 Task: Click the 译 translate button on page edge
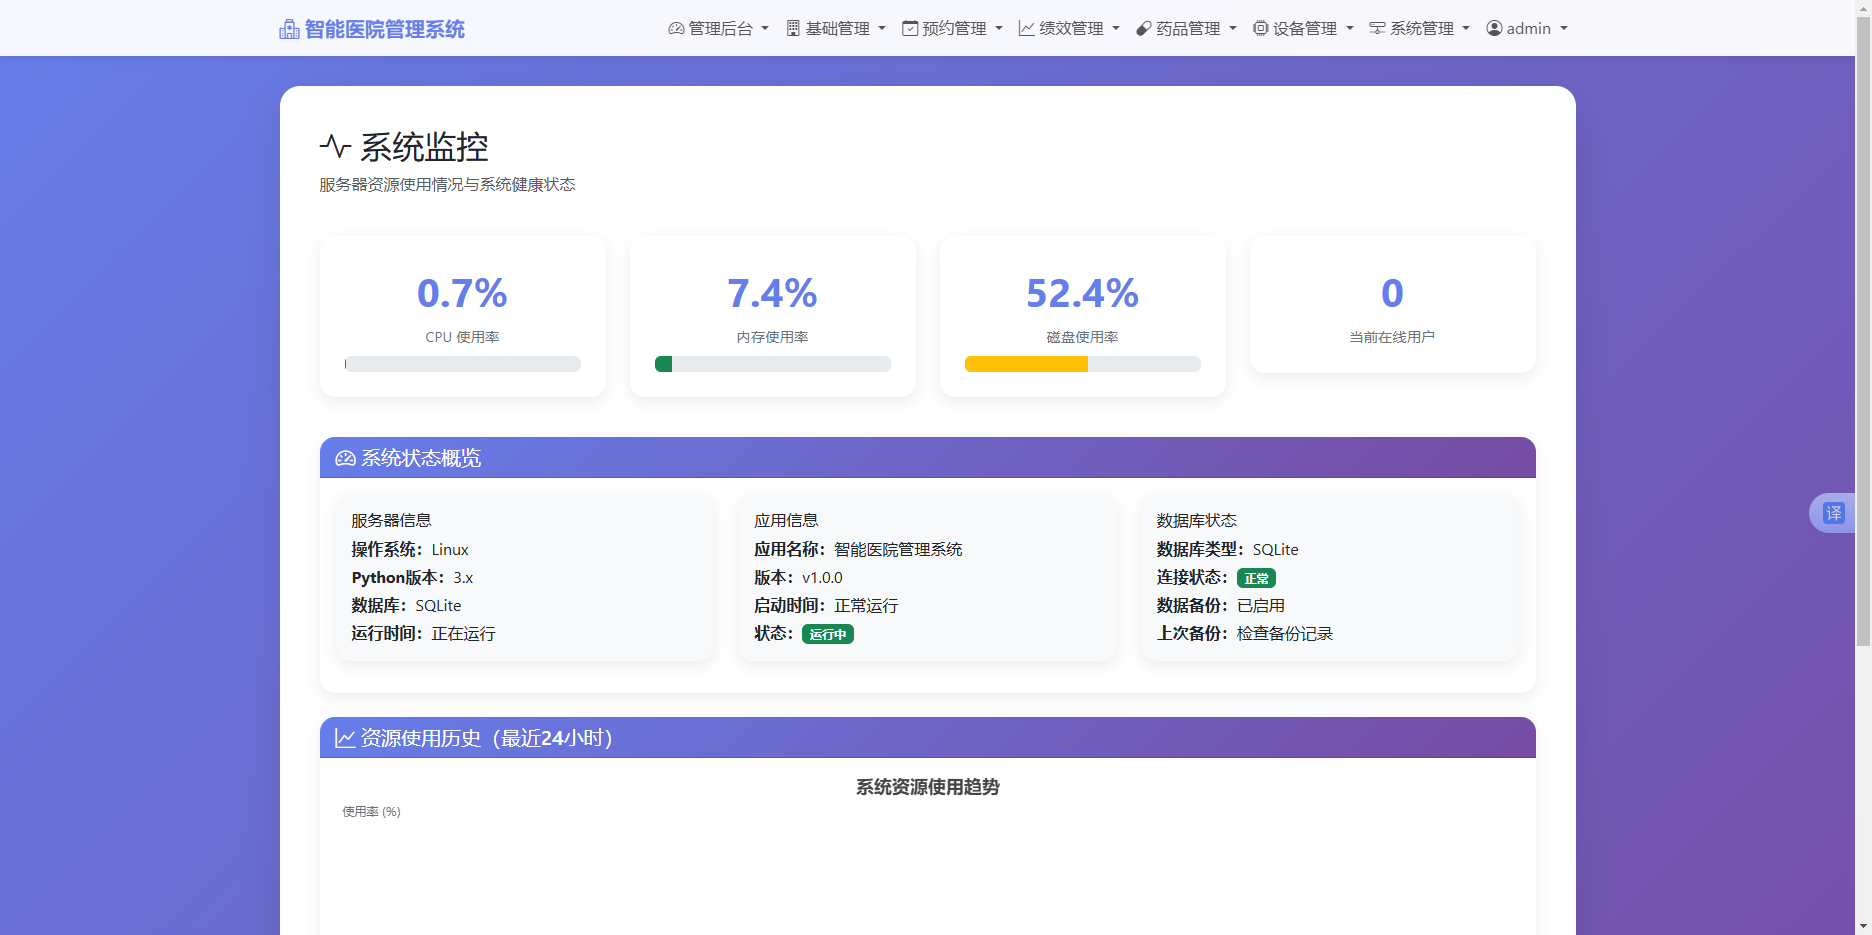click(x=1834, y=512)
